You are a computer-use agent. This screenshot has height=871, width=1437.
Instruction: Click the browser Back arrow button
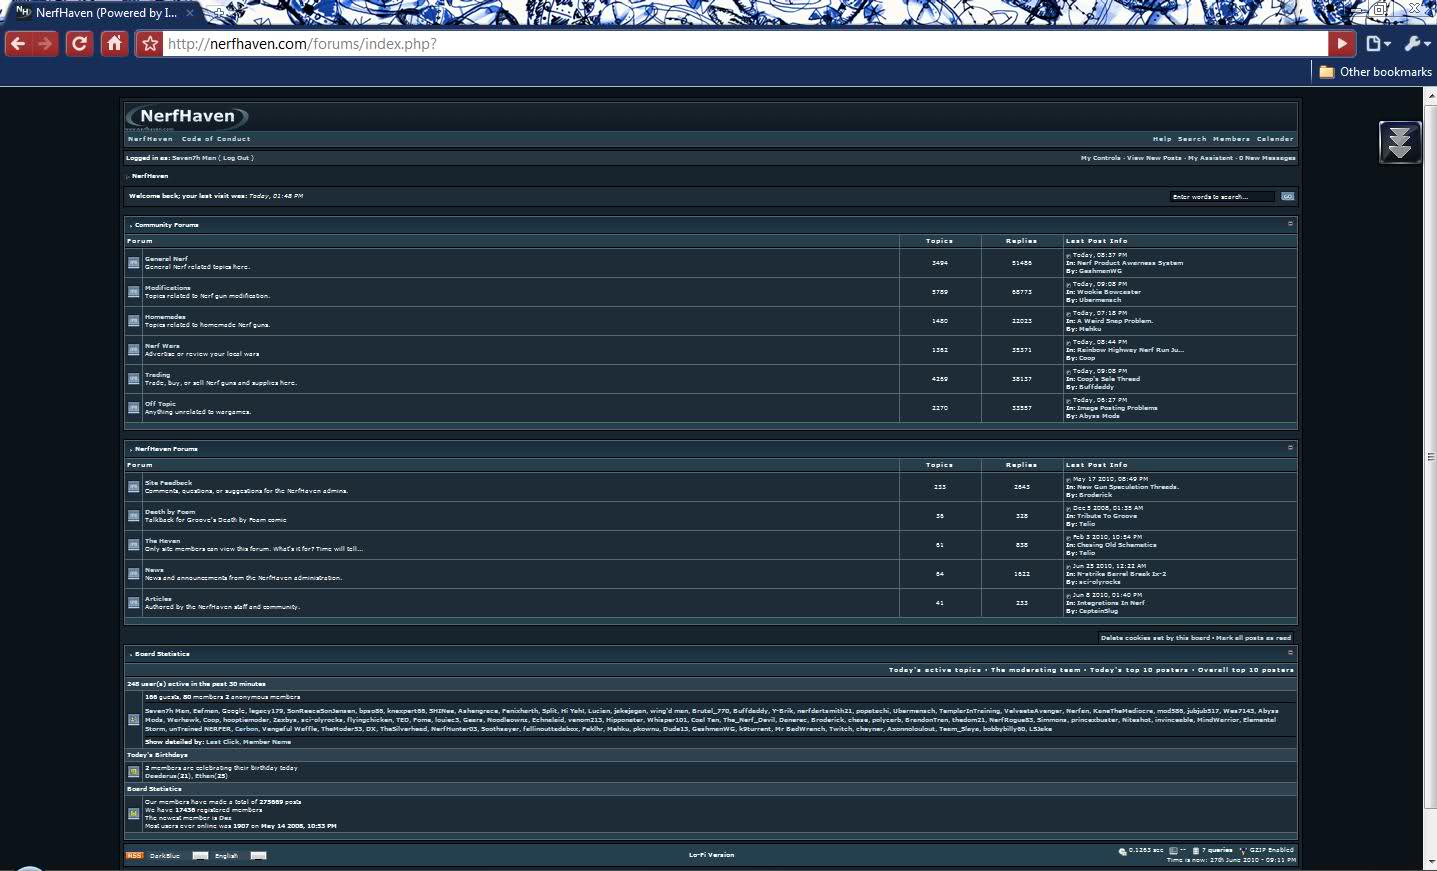17,44
